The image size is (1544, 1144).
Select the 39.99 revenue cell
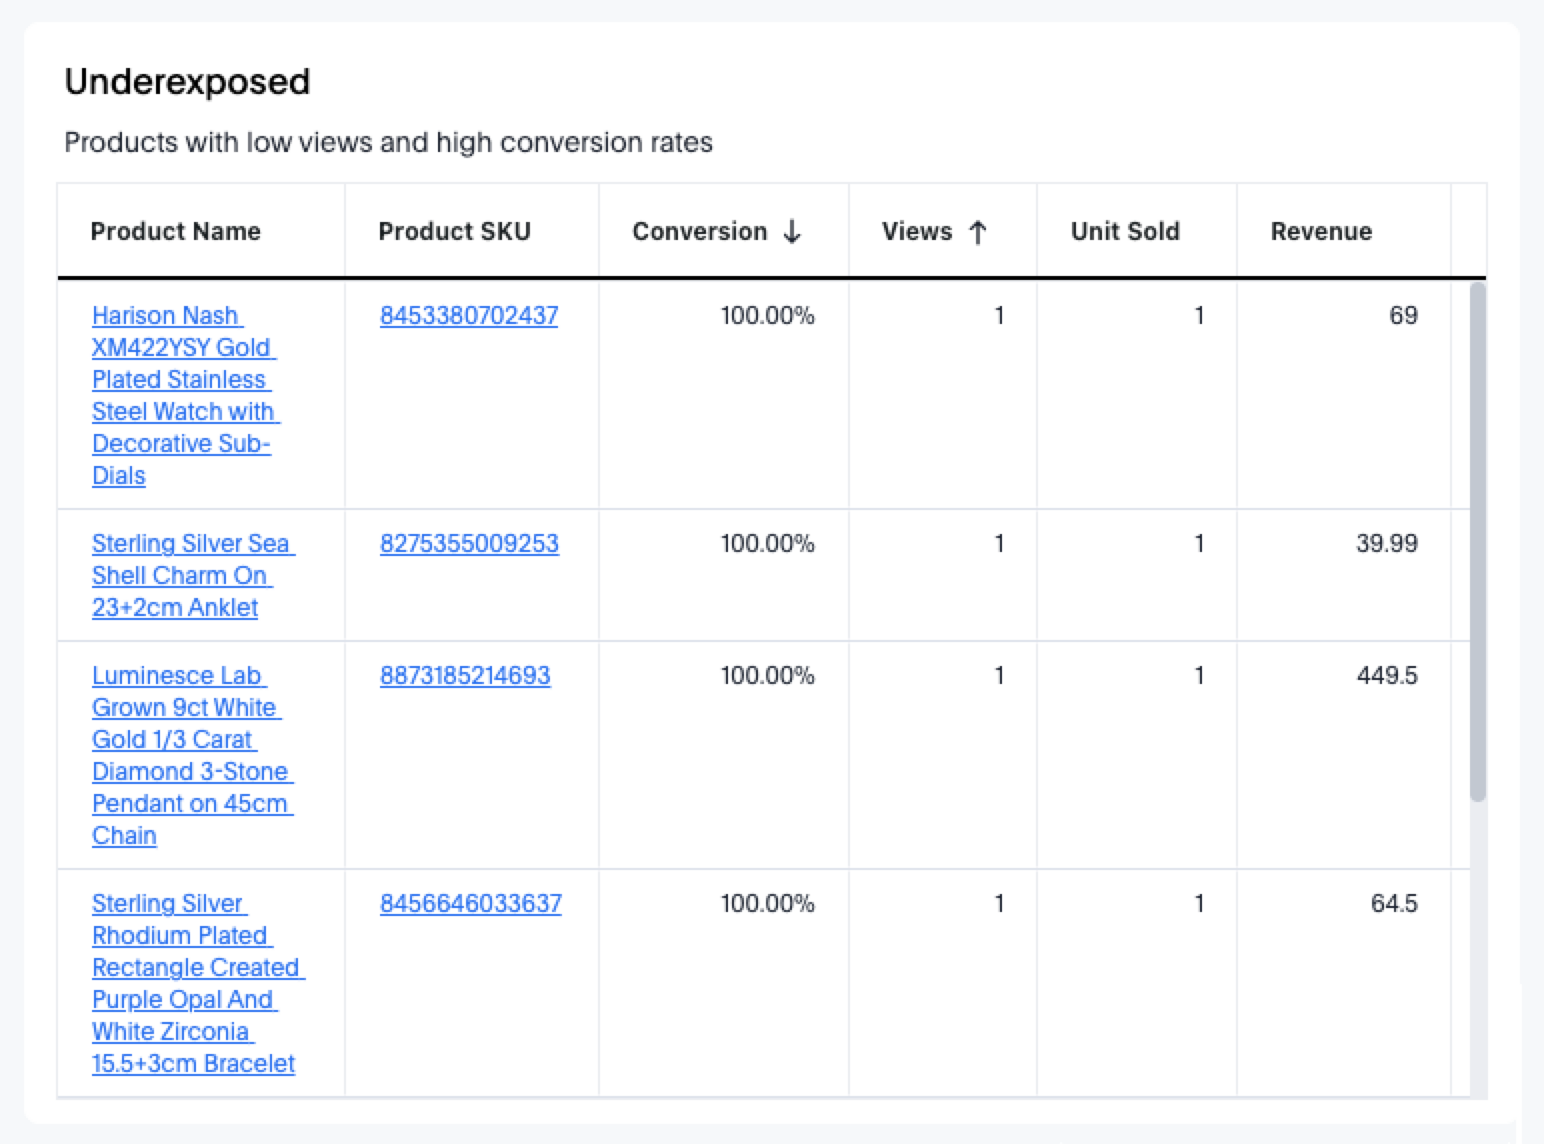pyautogui.click(x=1386, y=544)
